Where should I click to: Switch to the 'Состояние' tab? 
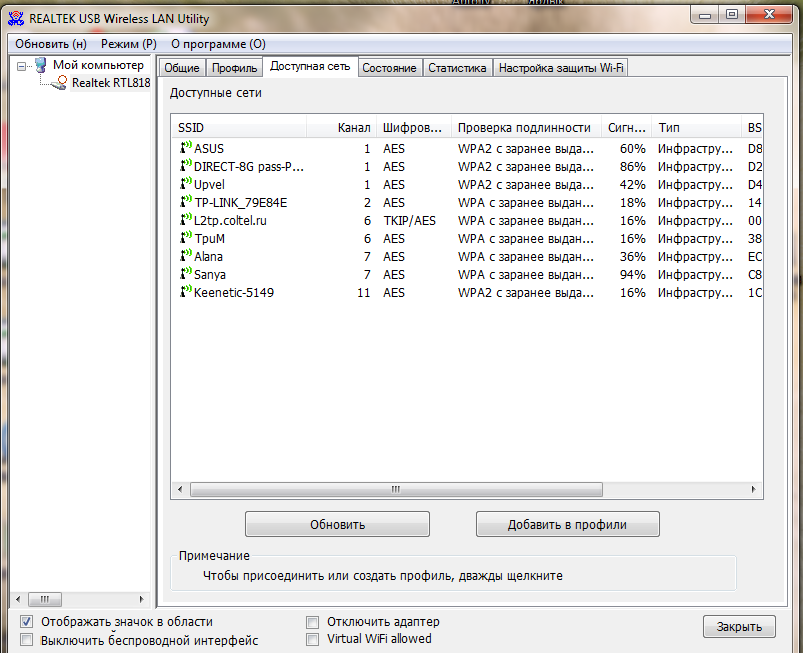[x=389, y=68]
